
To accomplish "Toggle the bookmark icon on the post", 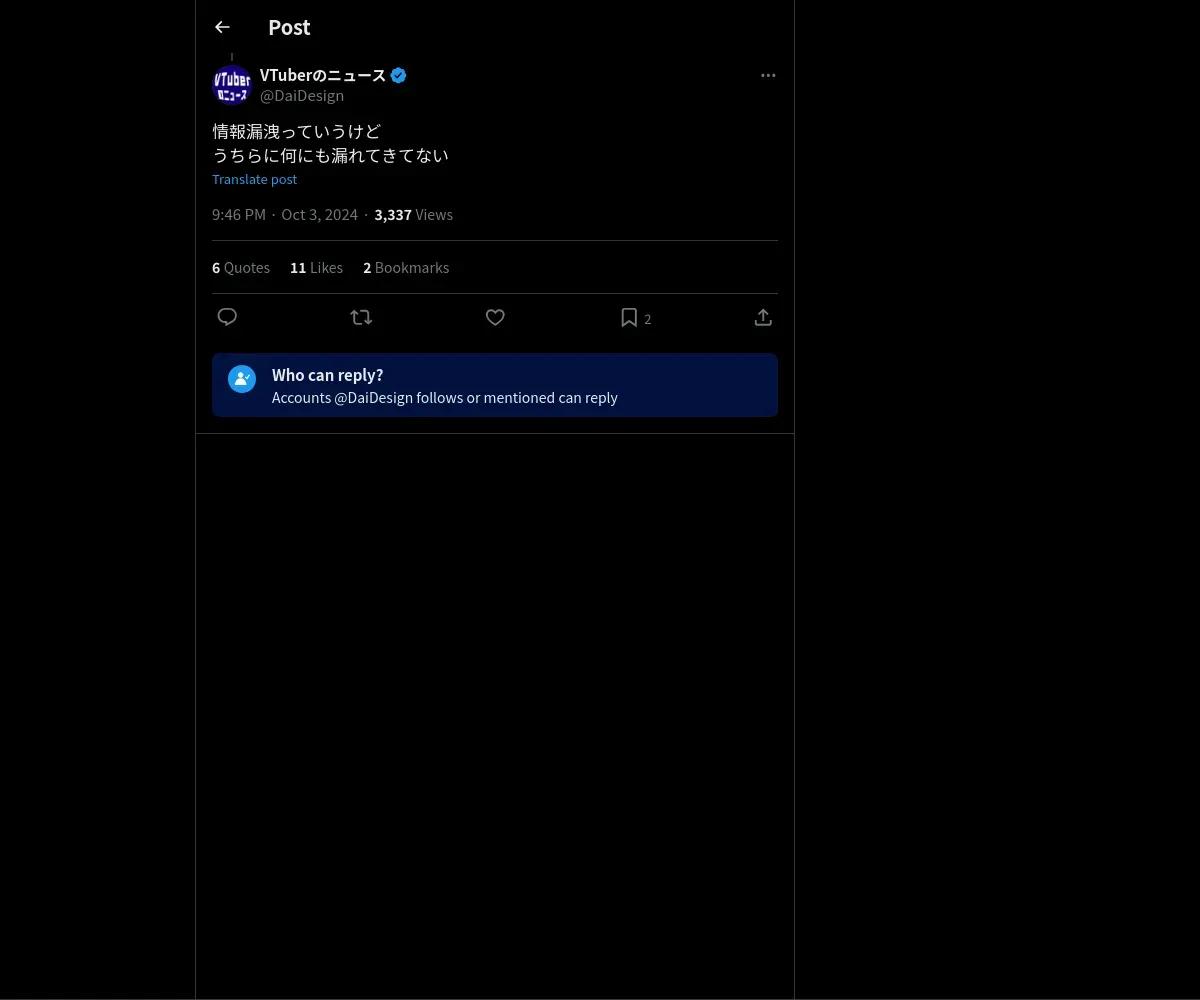I will click(x=629, y=317).
